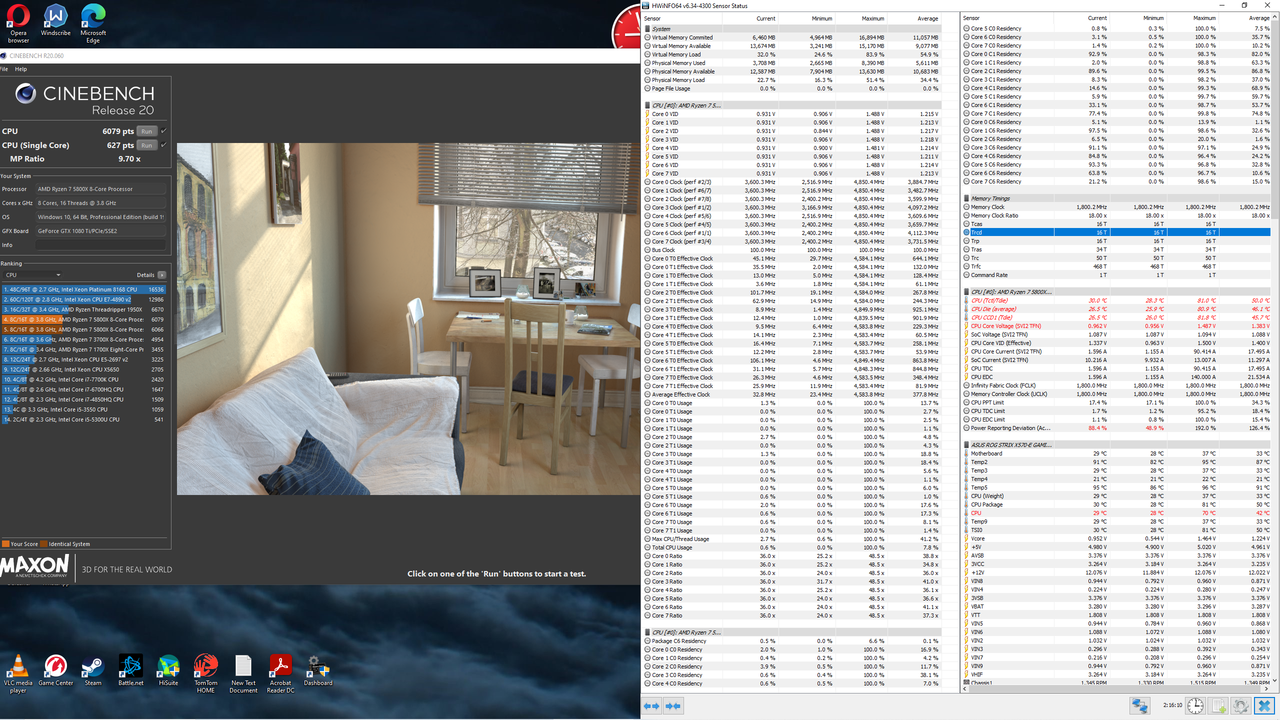Open the Dashboard desktop shortcut
The image size is (1280, 720).
click(x=318, y=672)
